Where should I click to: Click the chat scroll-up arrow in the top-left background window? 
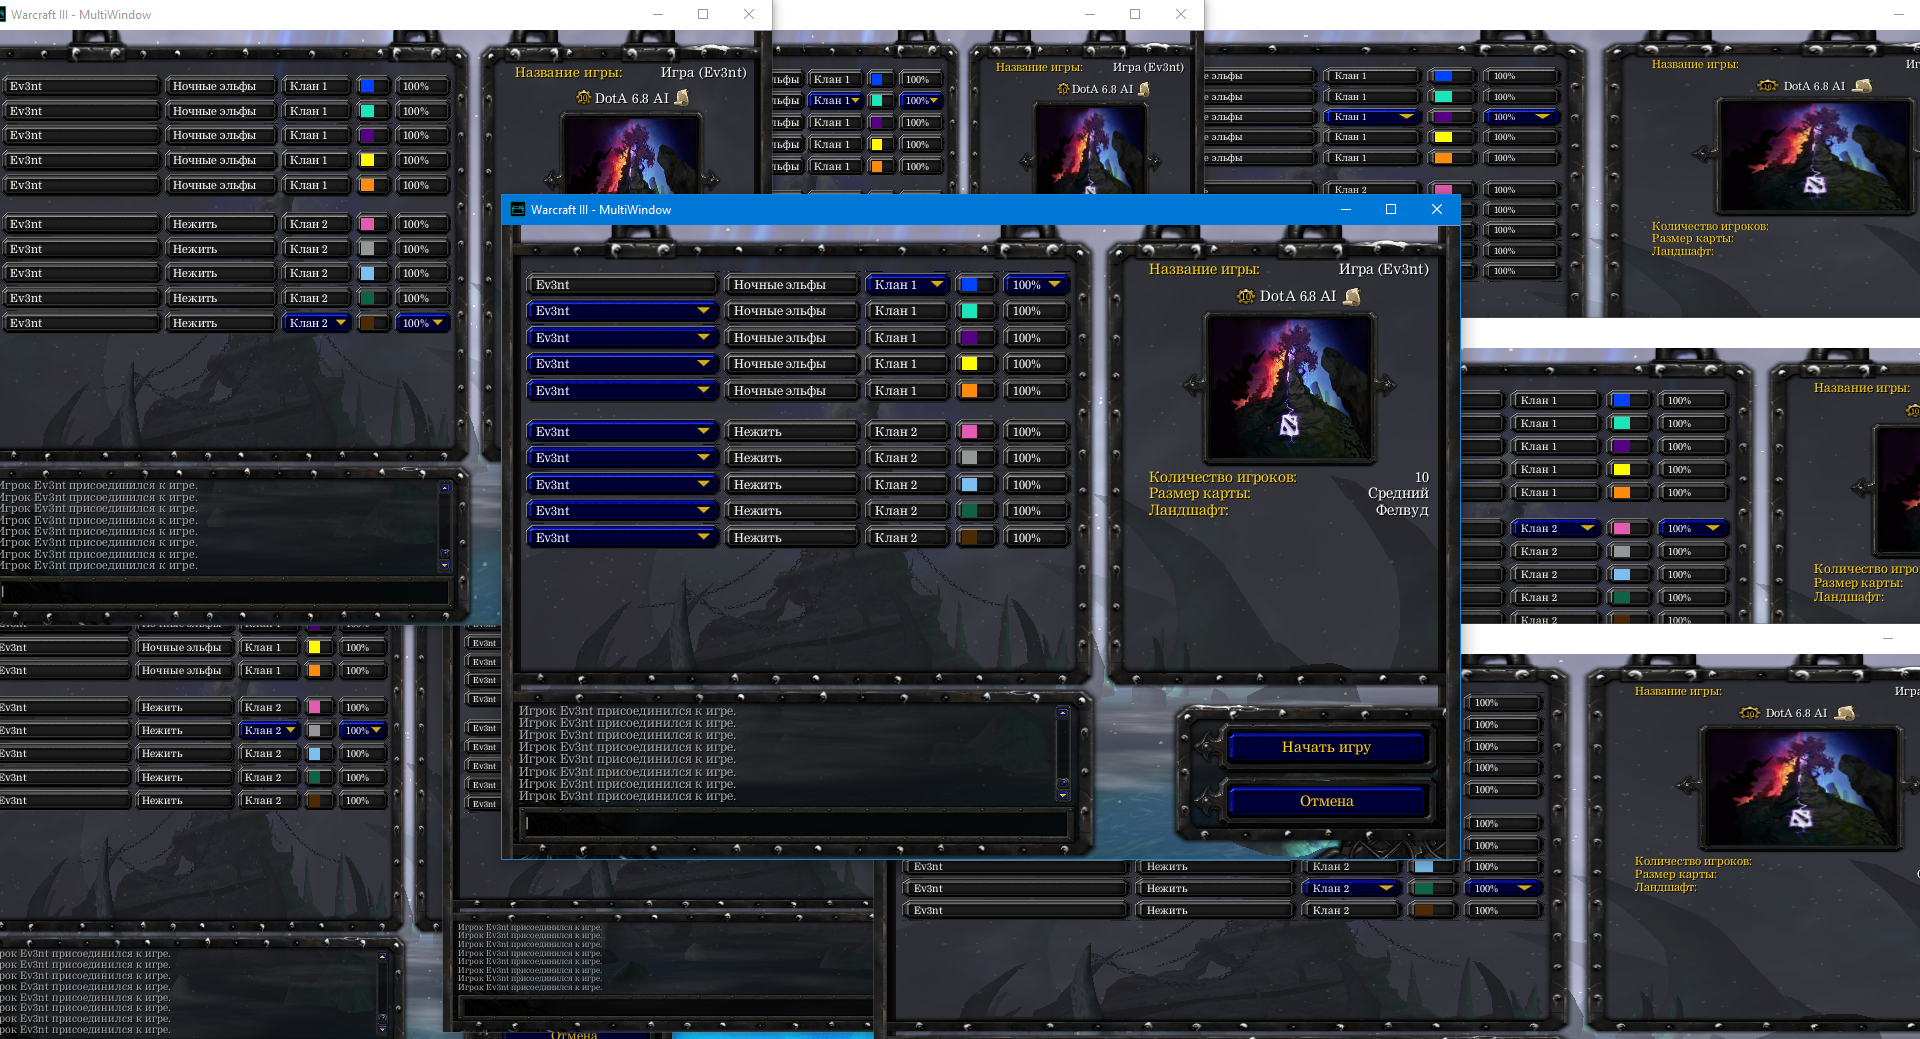(445, 488)
